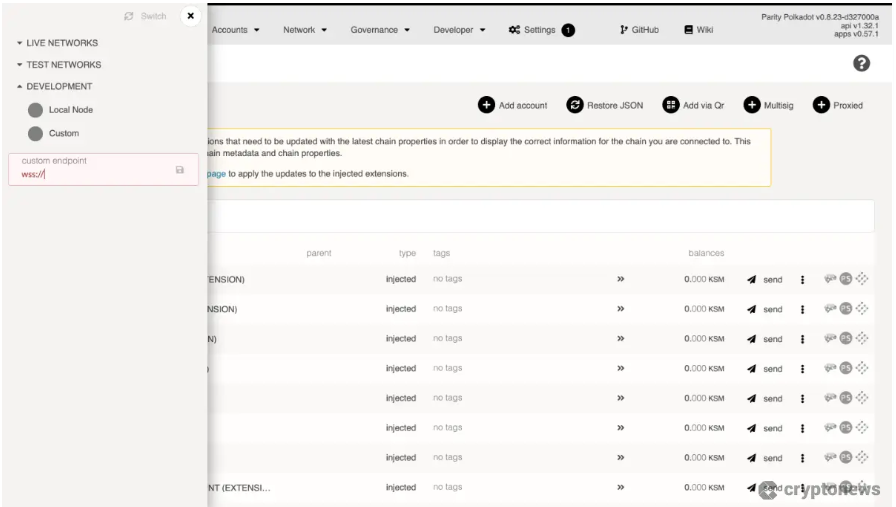Click send in sixth account row
The width and height of the screenshot is (896, 507).
click(x=765, y=428)
